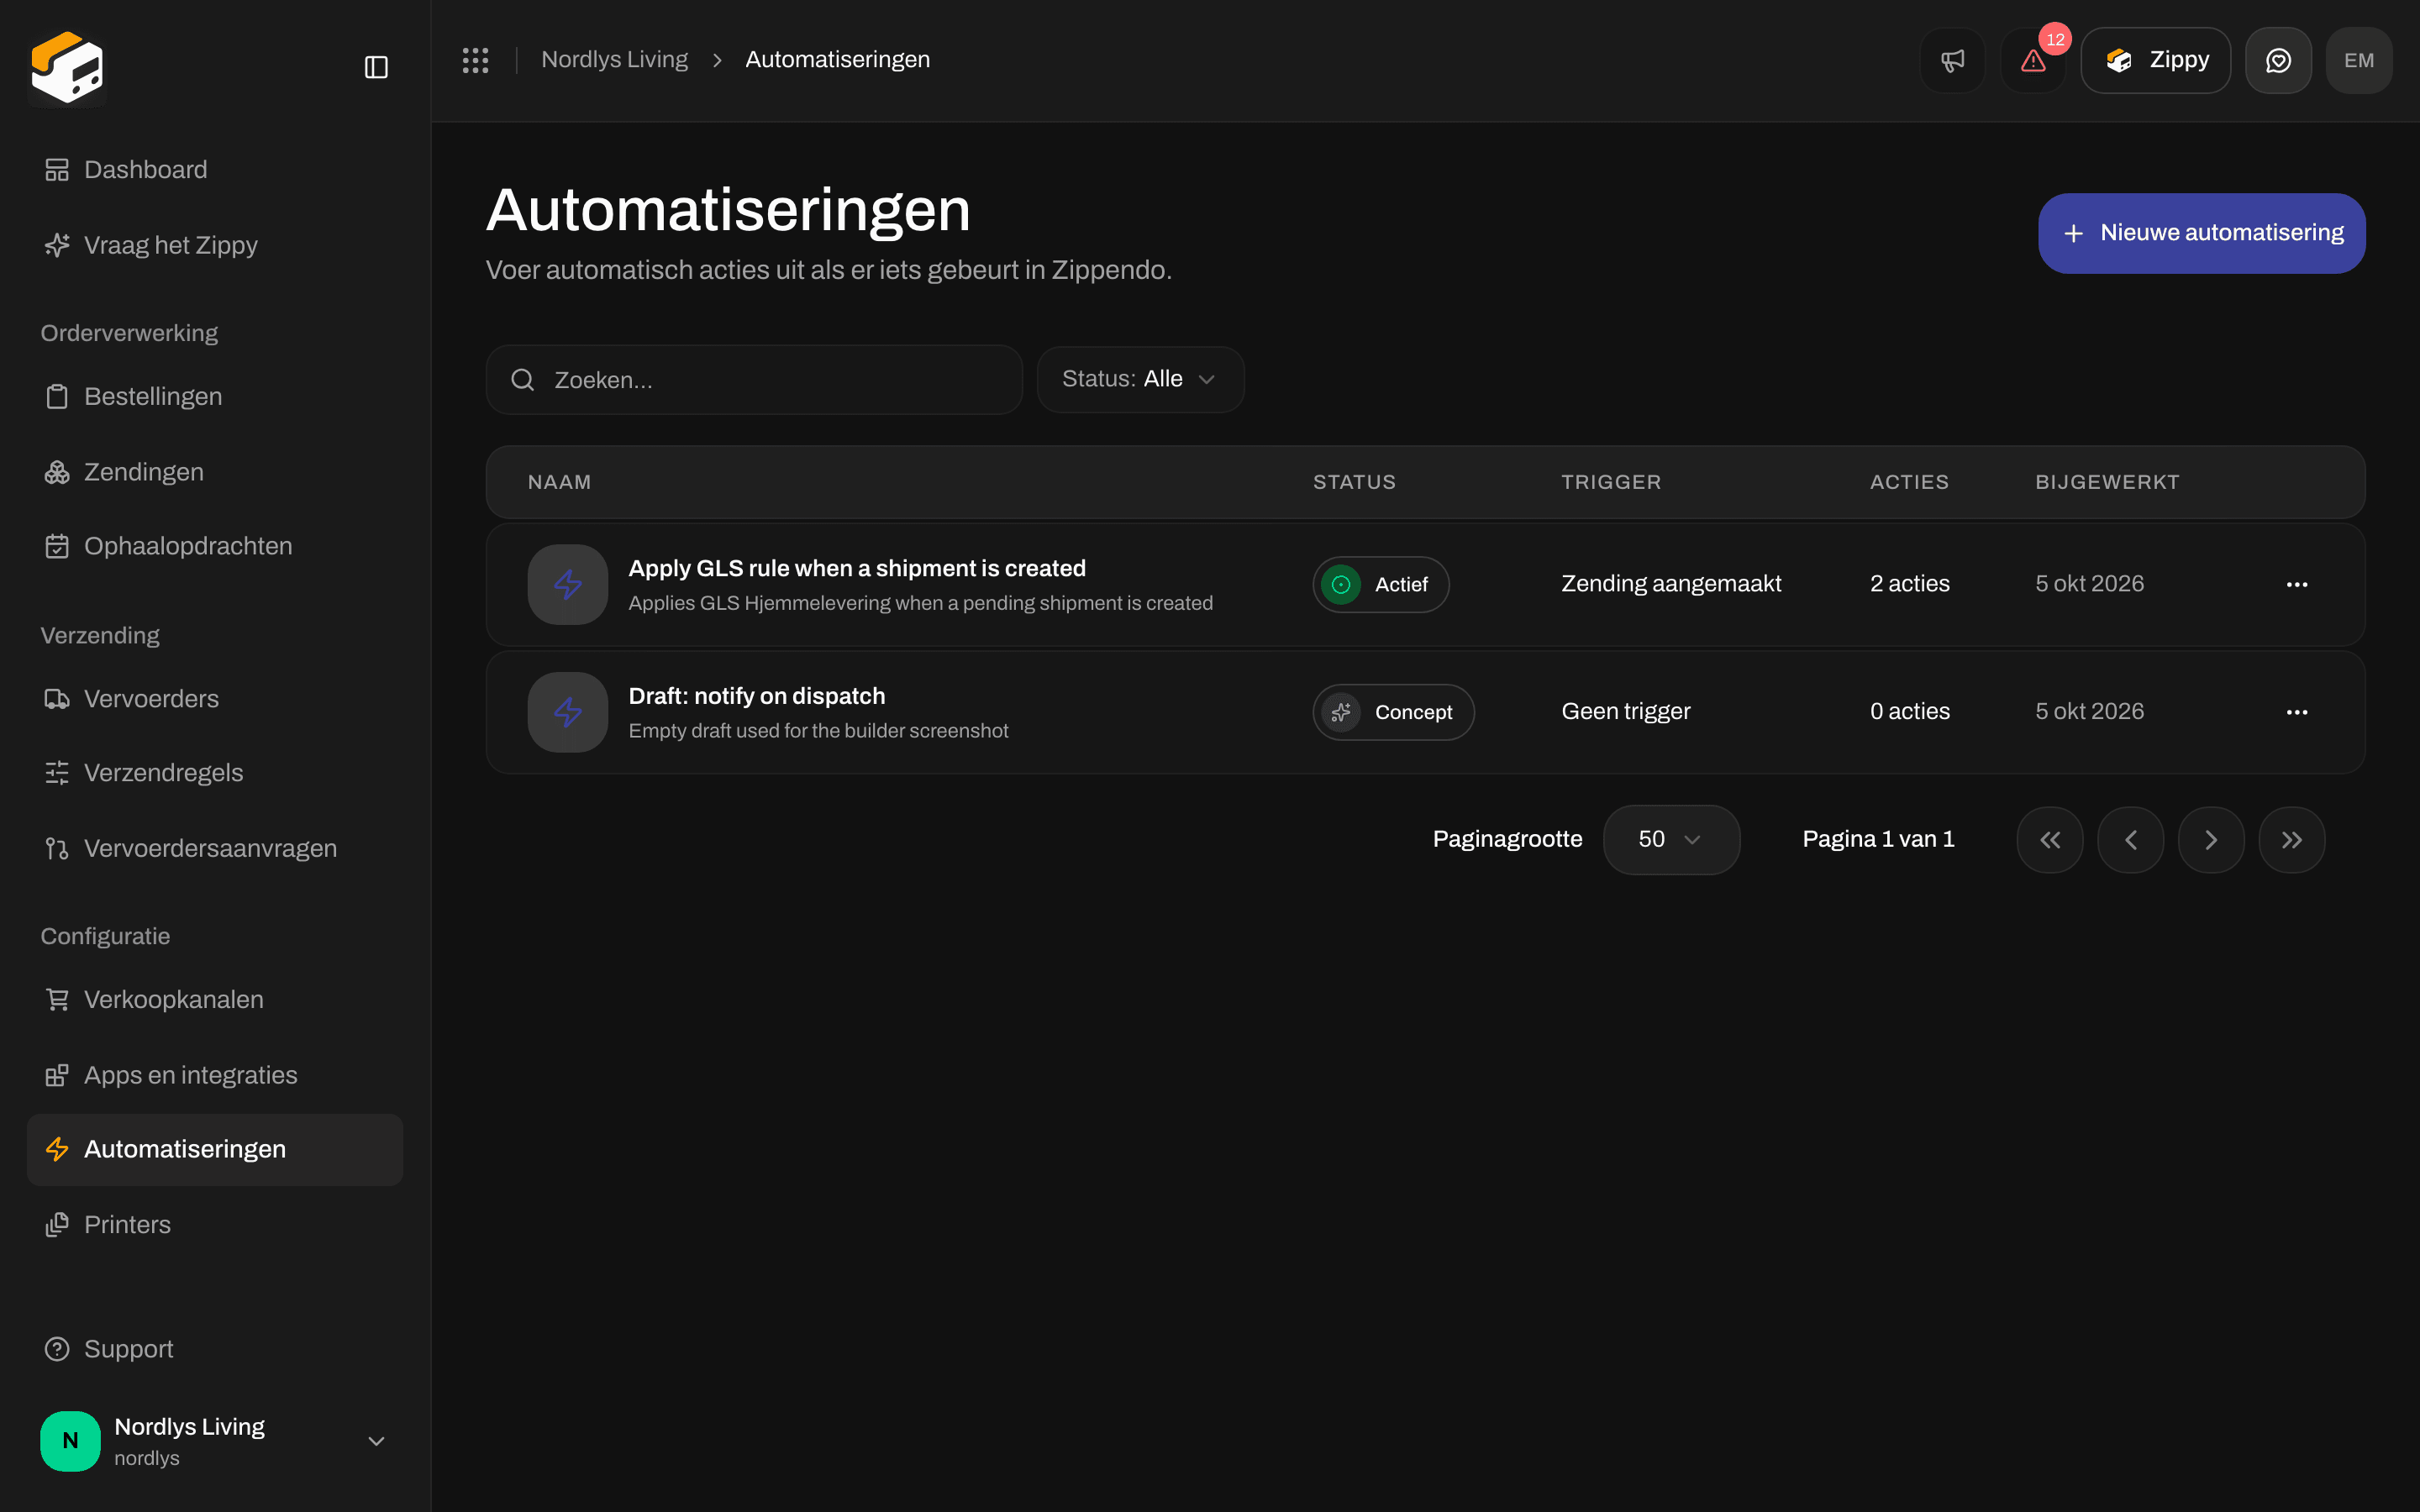
Task: Click STATUS column header
Action: click(1354, 482)
